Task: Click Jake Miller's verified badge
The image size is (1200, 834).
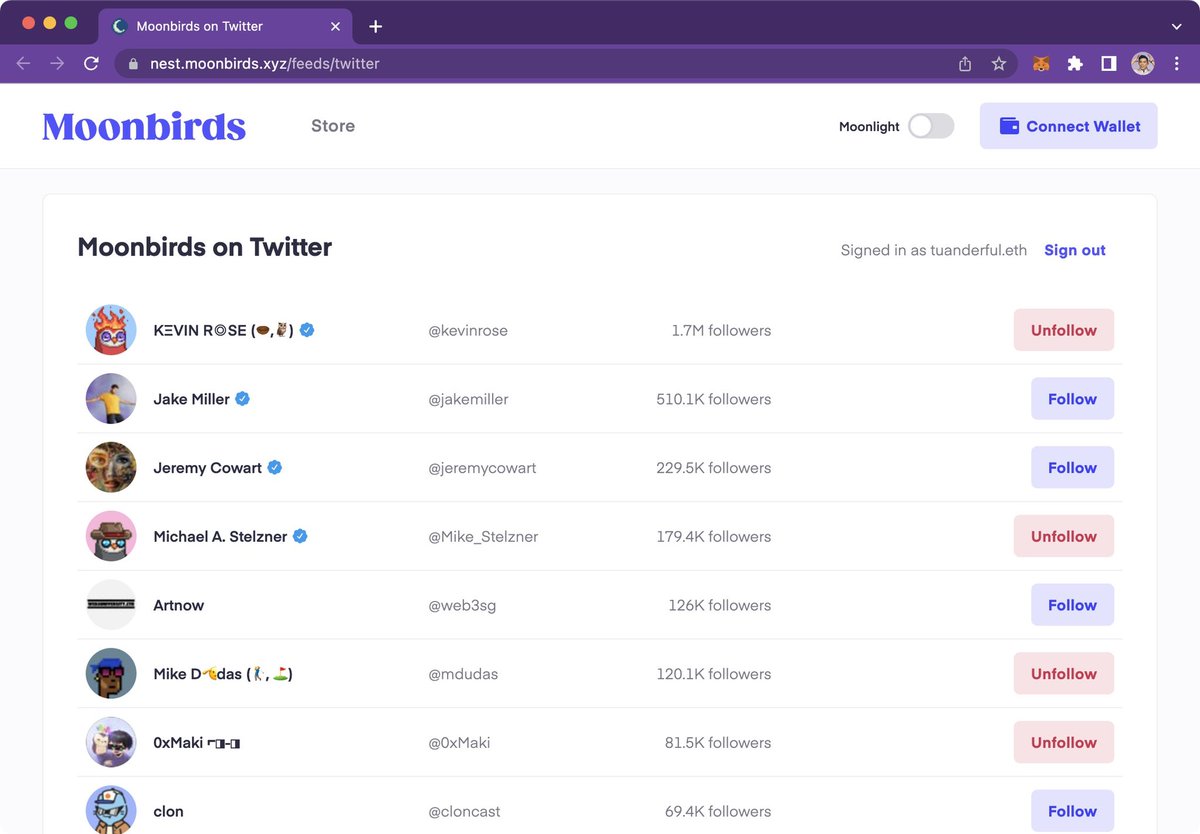Action: (x=242, y=399)
